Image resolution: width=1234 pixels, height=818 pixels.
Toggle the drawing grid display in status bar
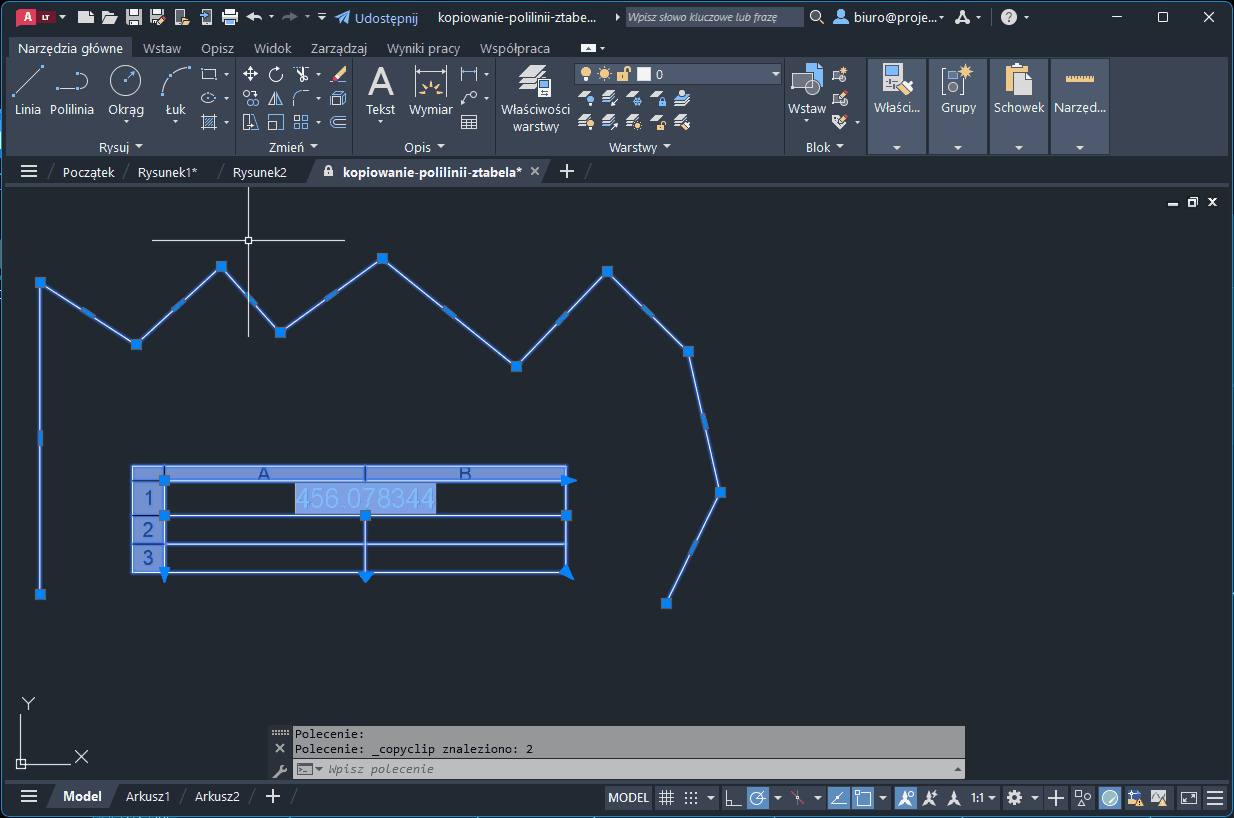[x=667, y=798]
